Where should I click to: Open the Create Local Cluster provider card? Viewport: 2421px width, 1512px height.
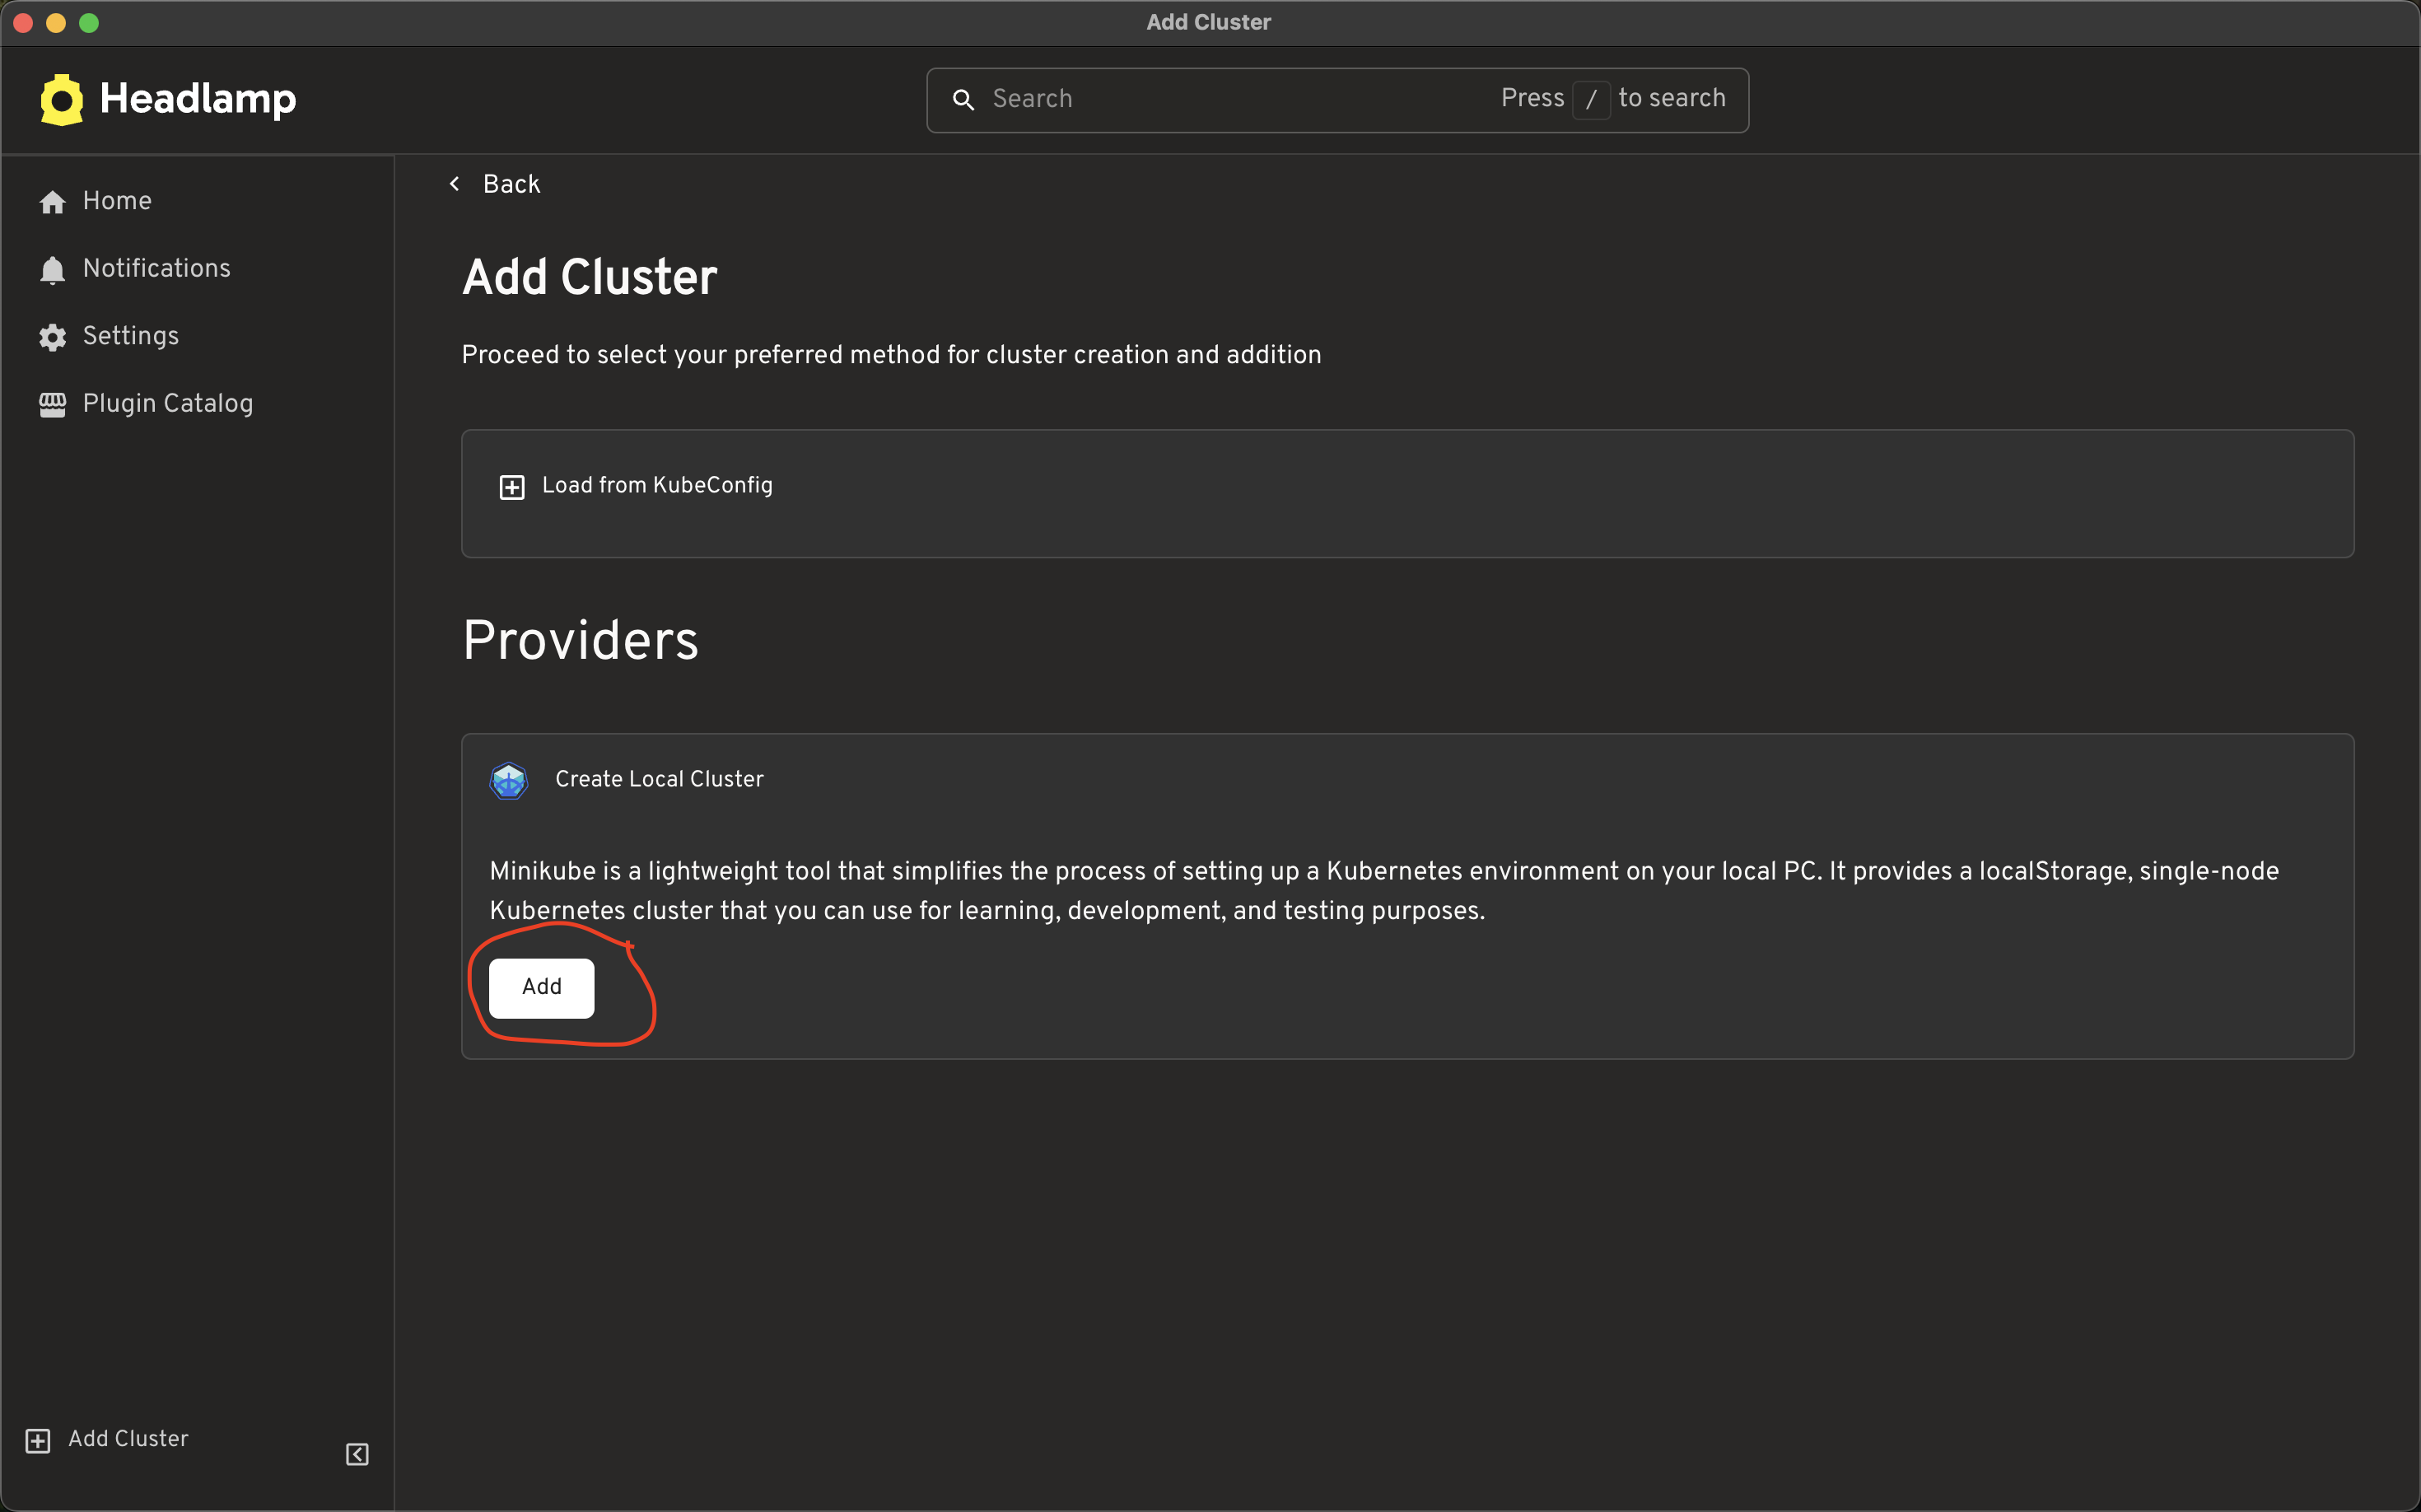click(x=659, y=780)
